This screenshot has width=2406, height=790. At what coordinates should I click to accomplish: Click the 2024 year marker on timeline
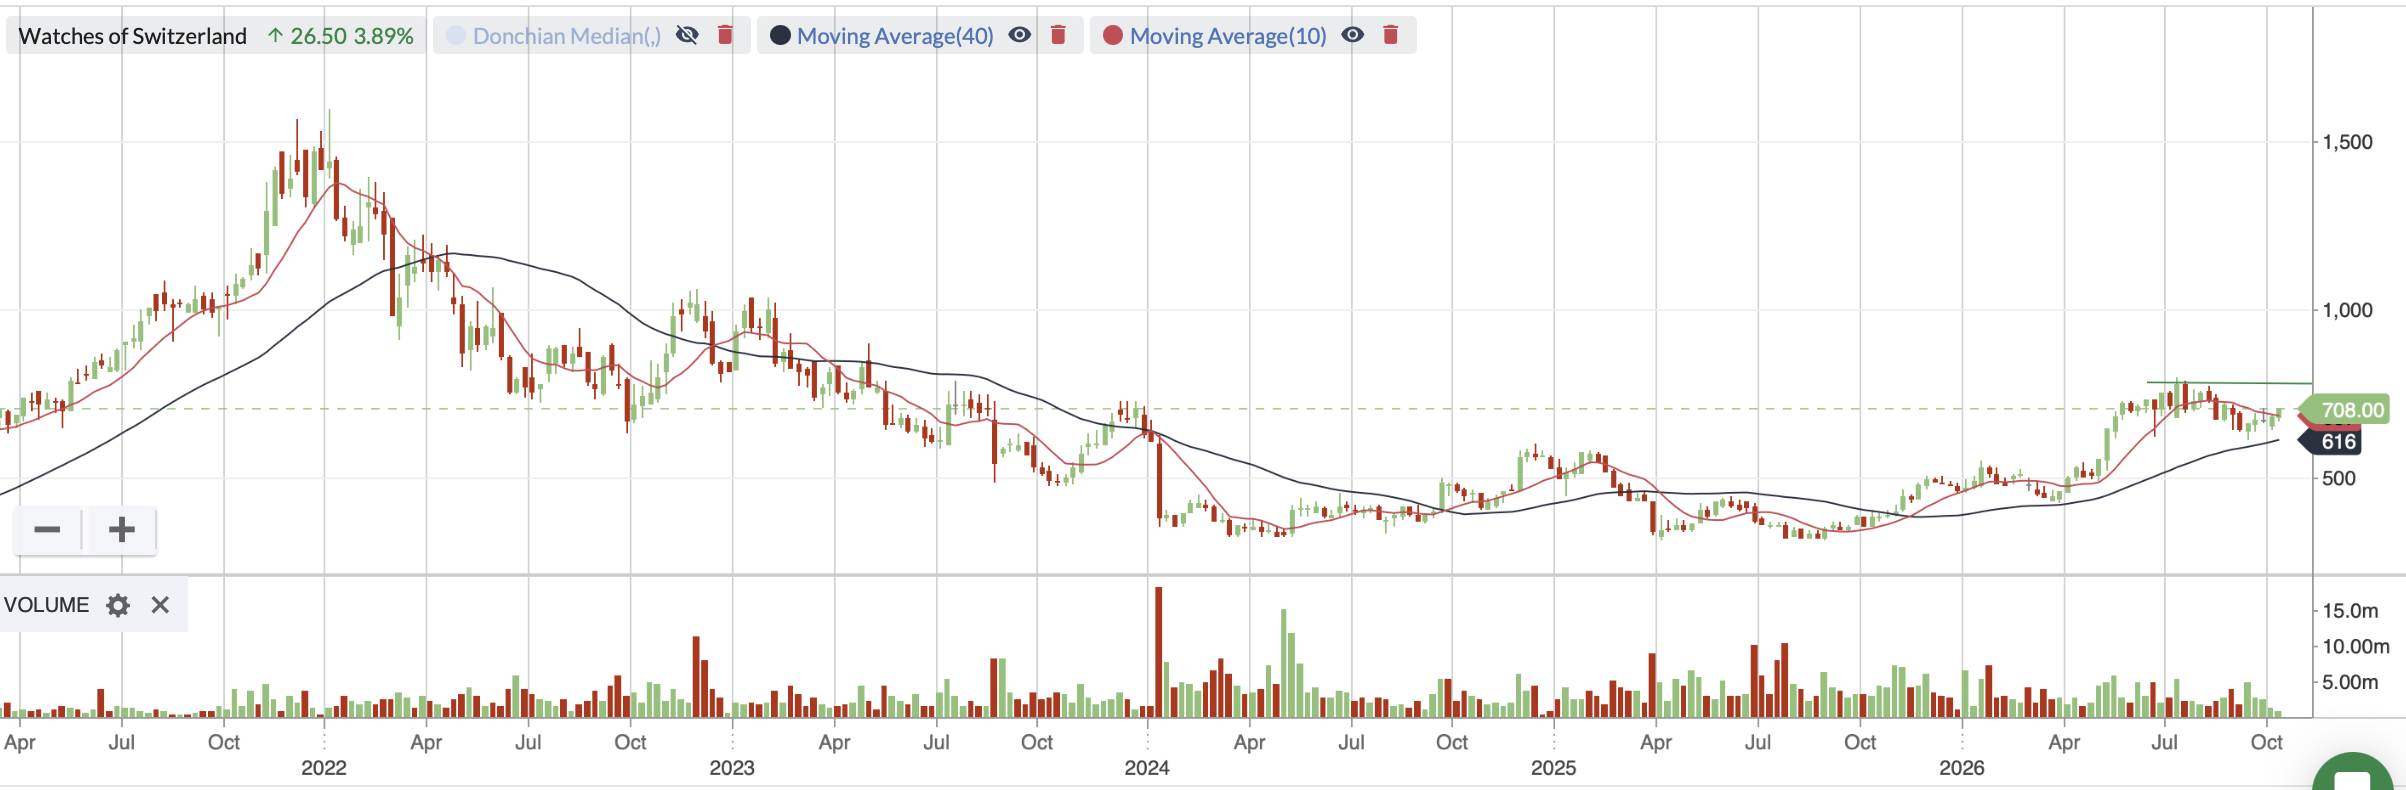pos(1146,768)
